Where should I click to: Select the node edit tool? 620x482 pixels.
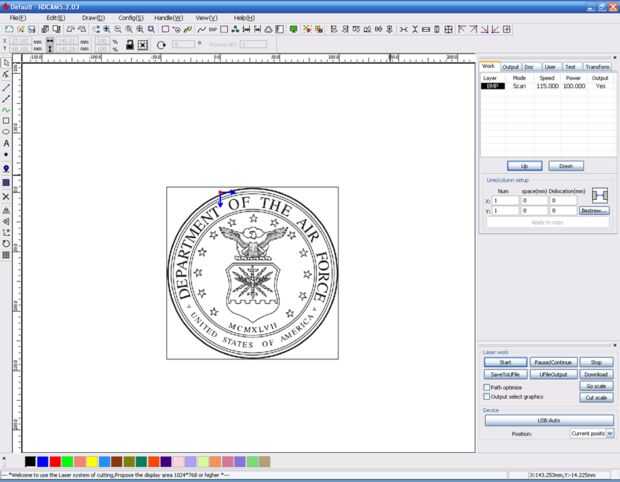pos(6,74)
